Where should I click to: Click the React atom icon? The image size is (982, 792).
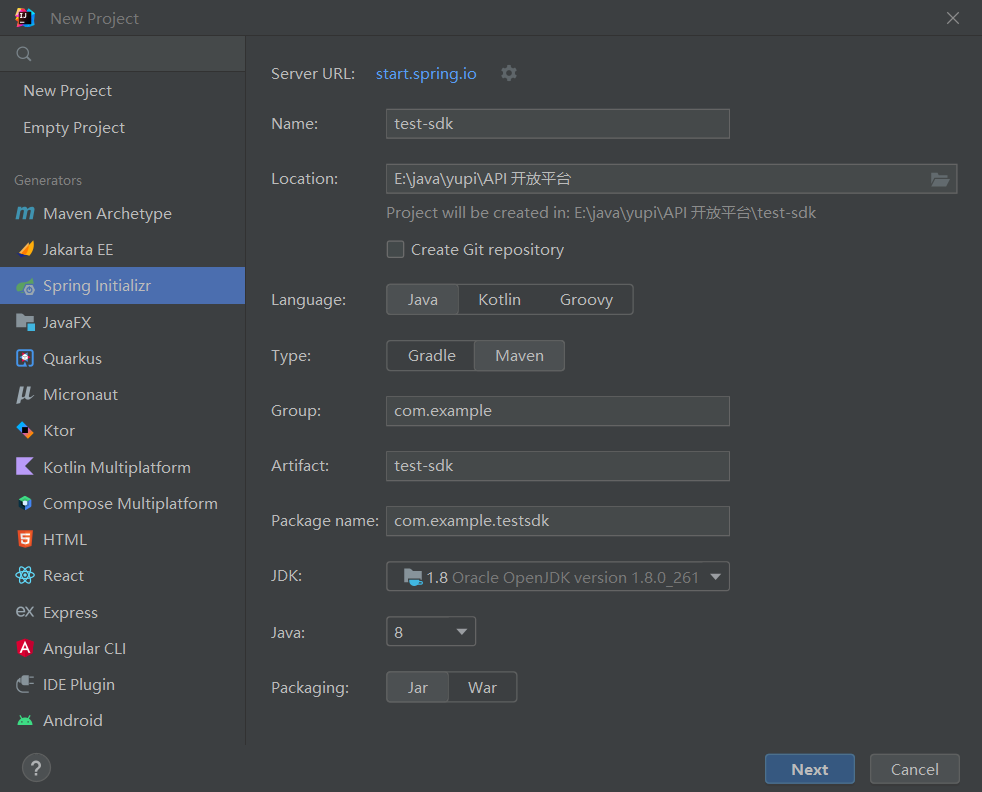(25, 575)
